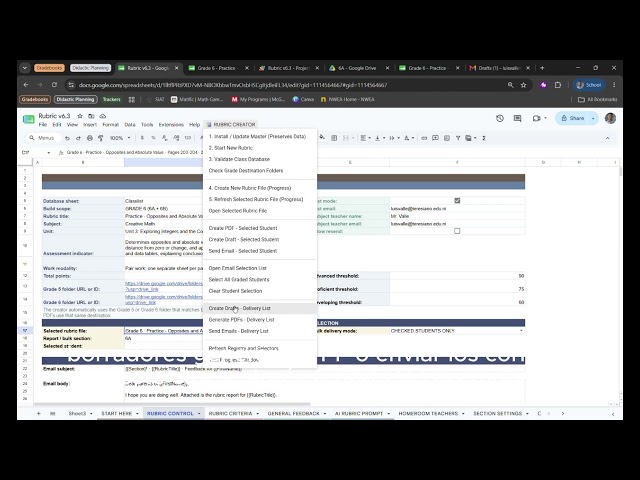Image resolution: width=640 pixels, height=480 pixels.
Task: Select the paint format roller icon
Action: click(101, 138)
